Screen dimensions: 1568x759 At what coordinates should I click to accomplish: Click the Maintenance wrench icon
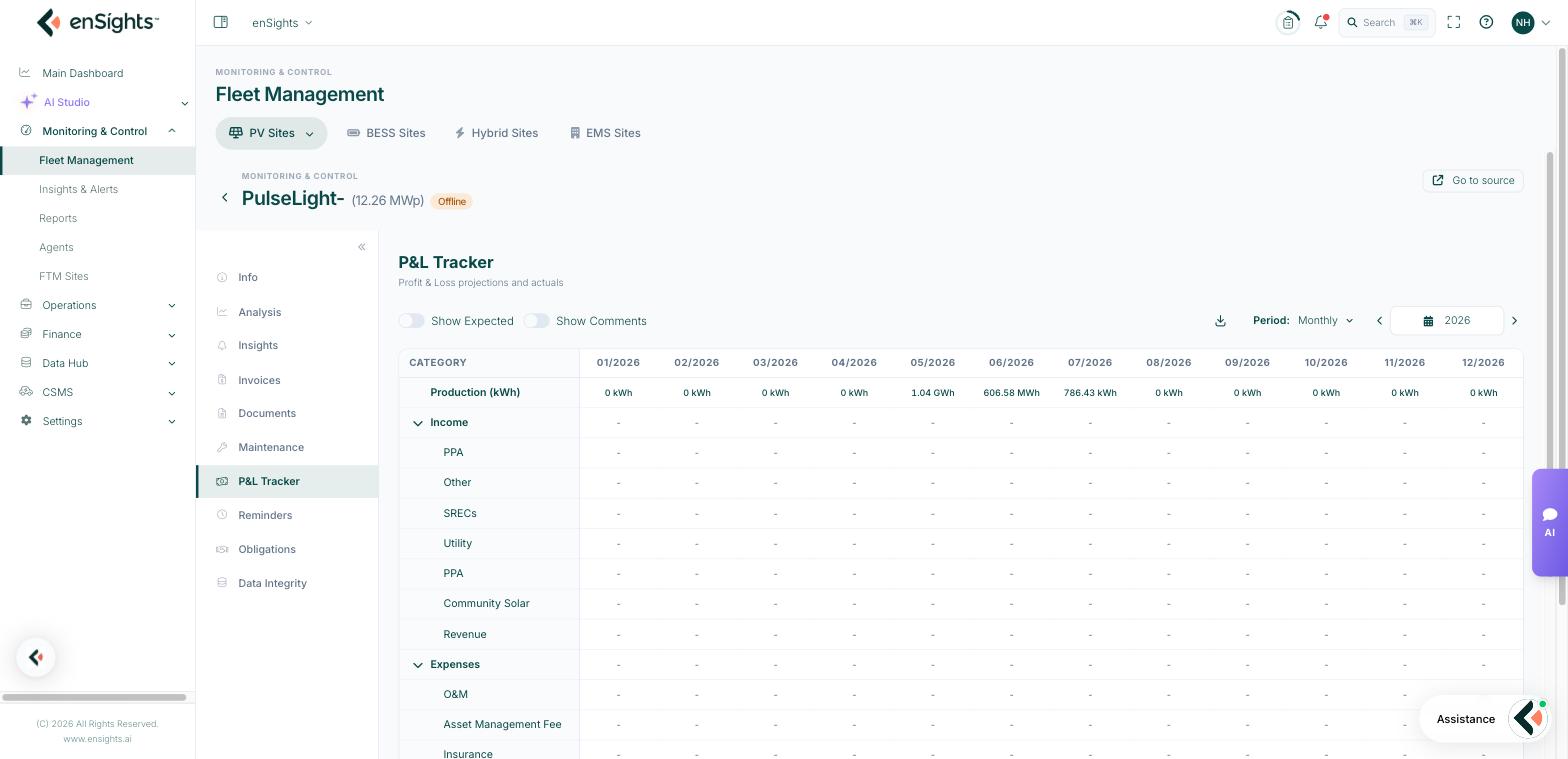(222, 447)
